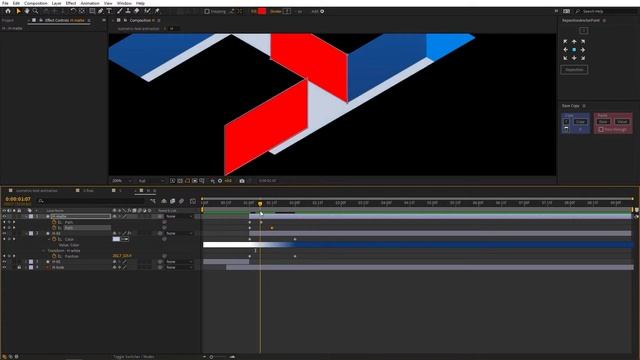Toggle the lock on layer 4
Screen dimensions: 640x360
click(x=19, y=267)
